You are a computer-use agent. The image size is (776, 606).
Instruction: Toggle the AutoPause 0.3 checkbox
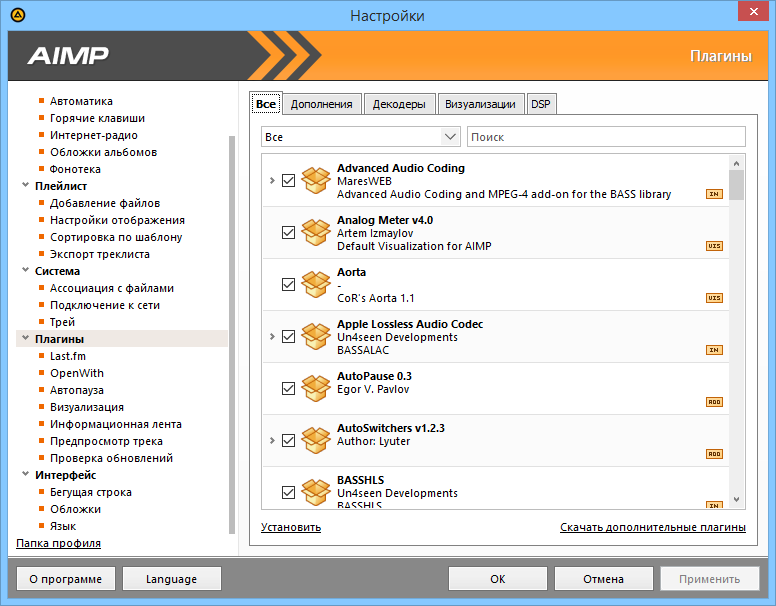pyautogui.click(x=289, y=389)
